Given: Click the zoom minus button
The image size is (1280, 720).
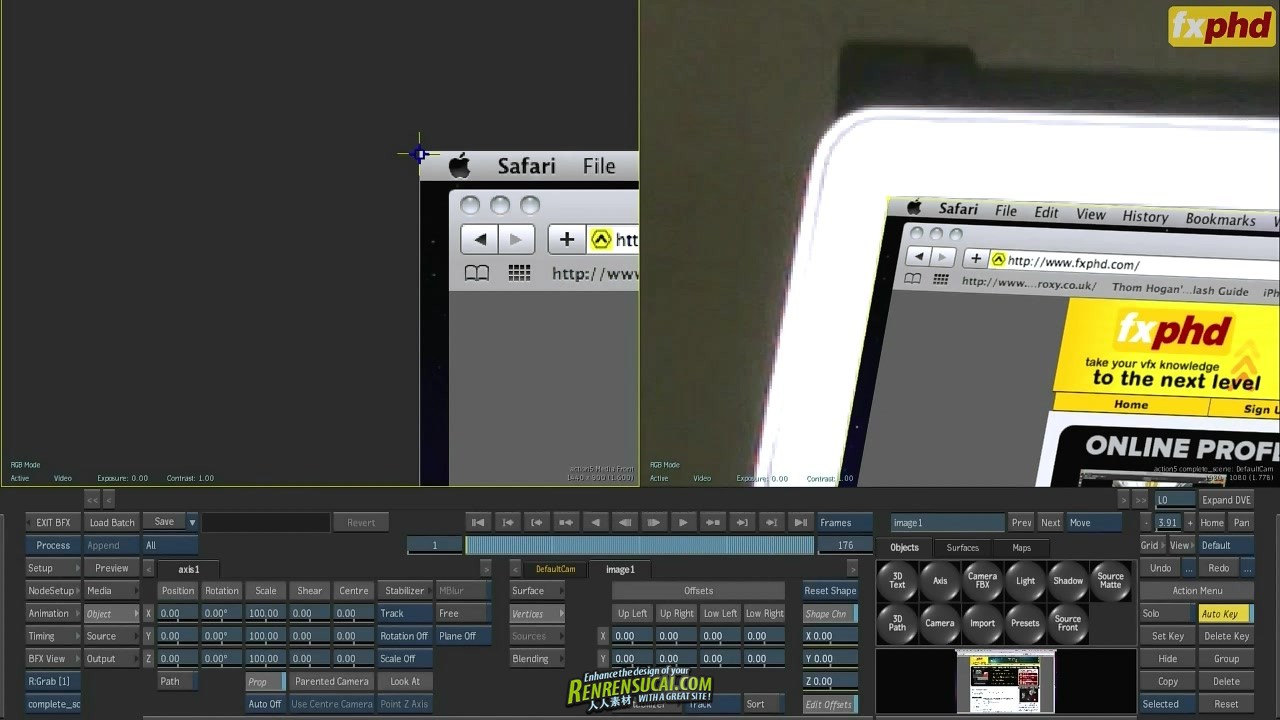Looking at the screenshot, I should click(1146, 523).
